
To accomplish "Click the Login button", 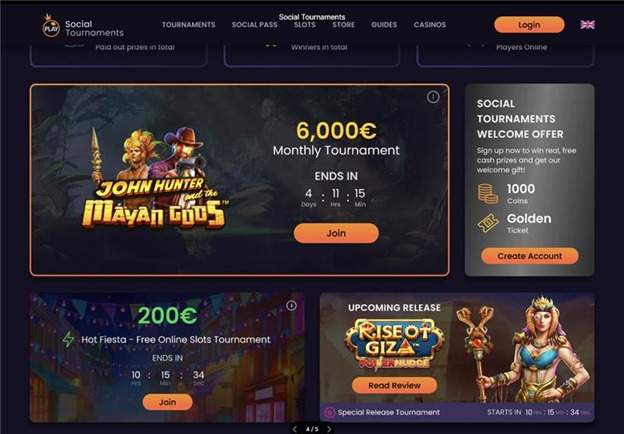I will [x=529, y=25].
